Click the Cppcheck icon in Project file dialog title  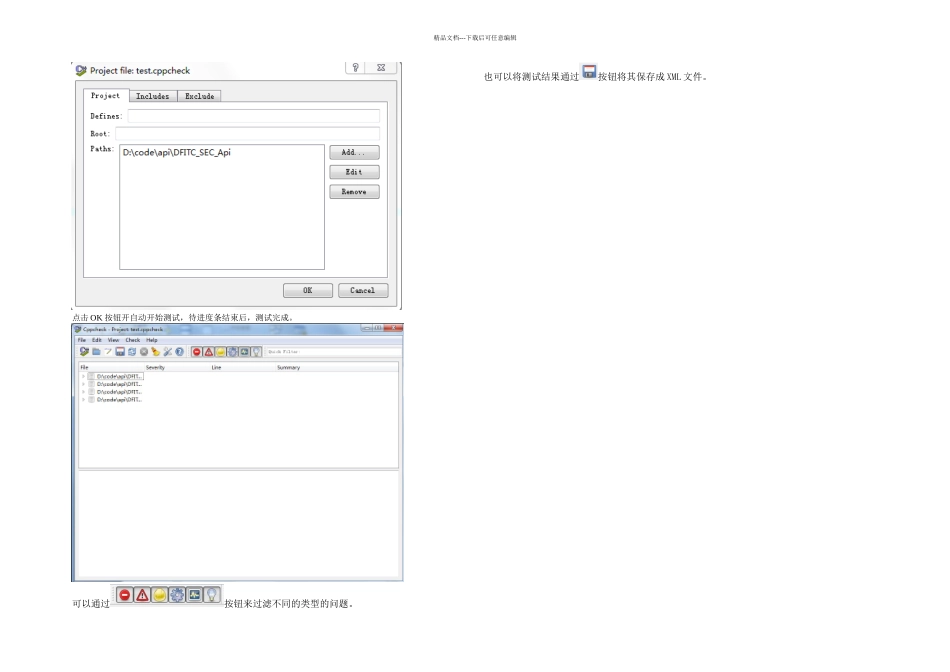tap(81, 70)
